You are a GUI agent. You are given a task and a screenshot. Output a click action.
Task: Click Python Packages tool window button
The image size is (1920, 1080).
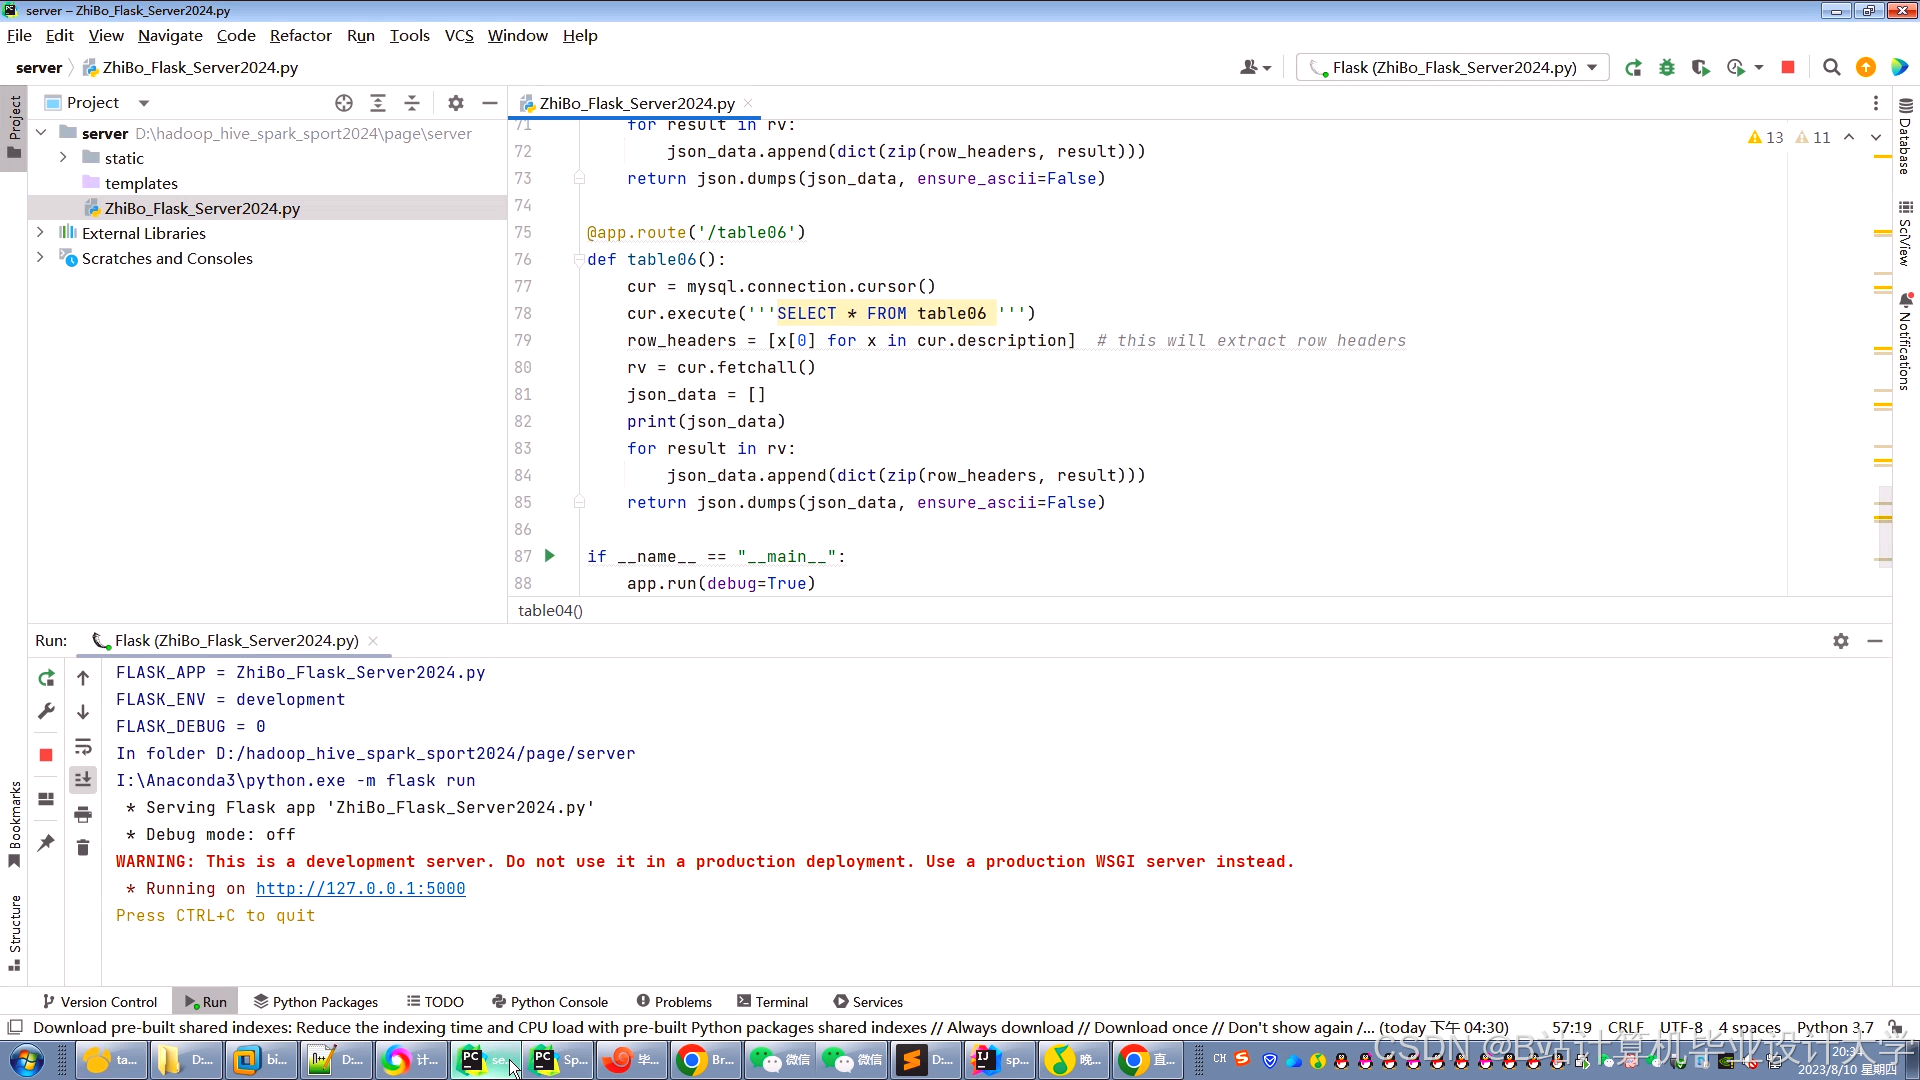tap(315, 1002)
